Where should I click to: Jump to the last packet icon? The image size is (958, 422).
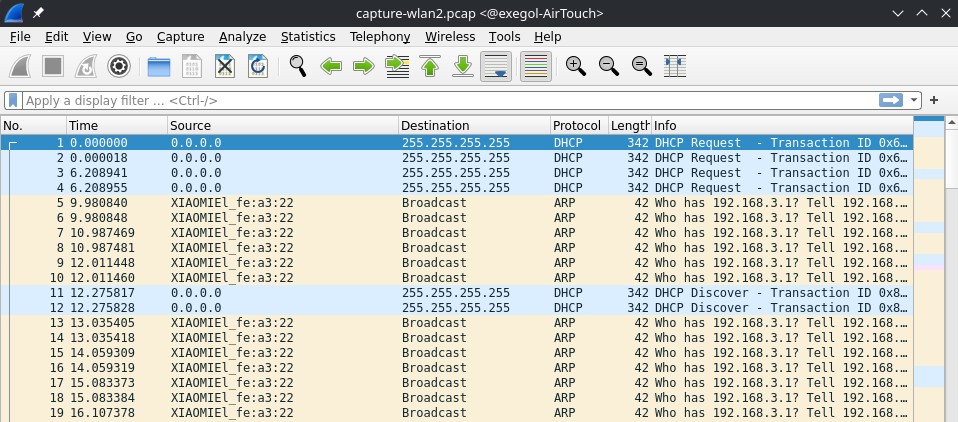click(463, 67)
